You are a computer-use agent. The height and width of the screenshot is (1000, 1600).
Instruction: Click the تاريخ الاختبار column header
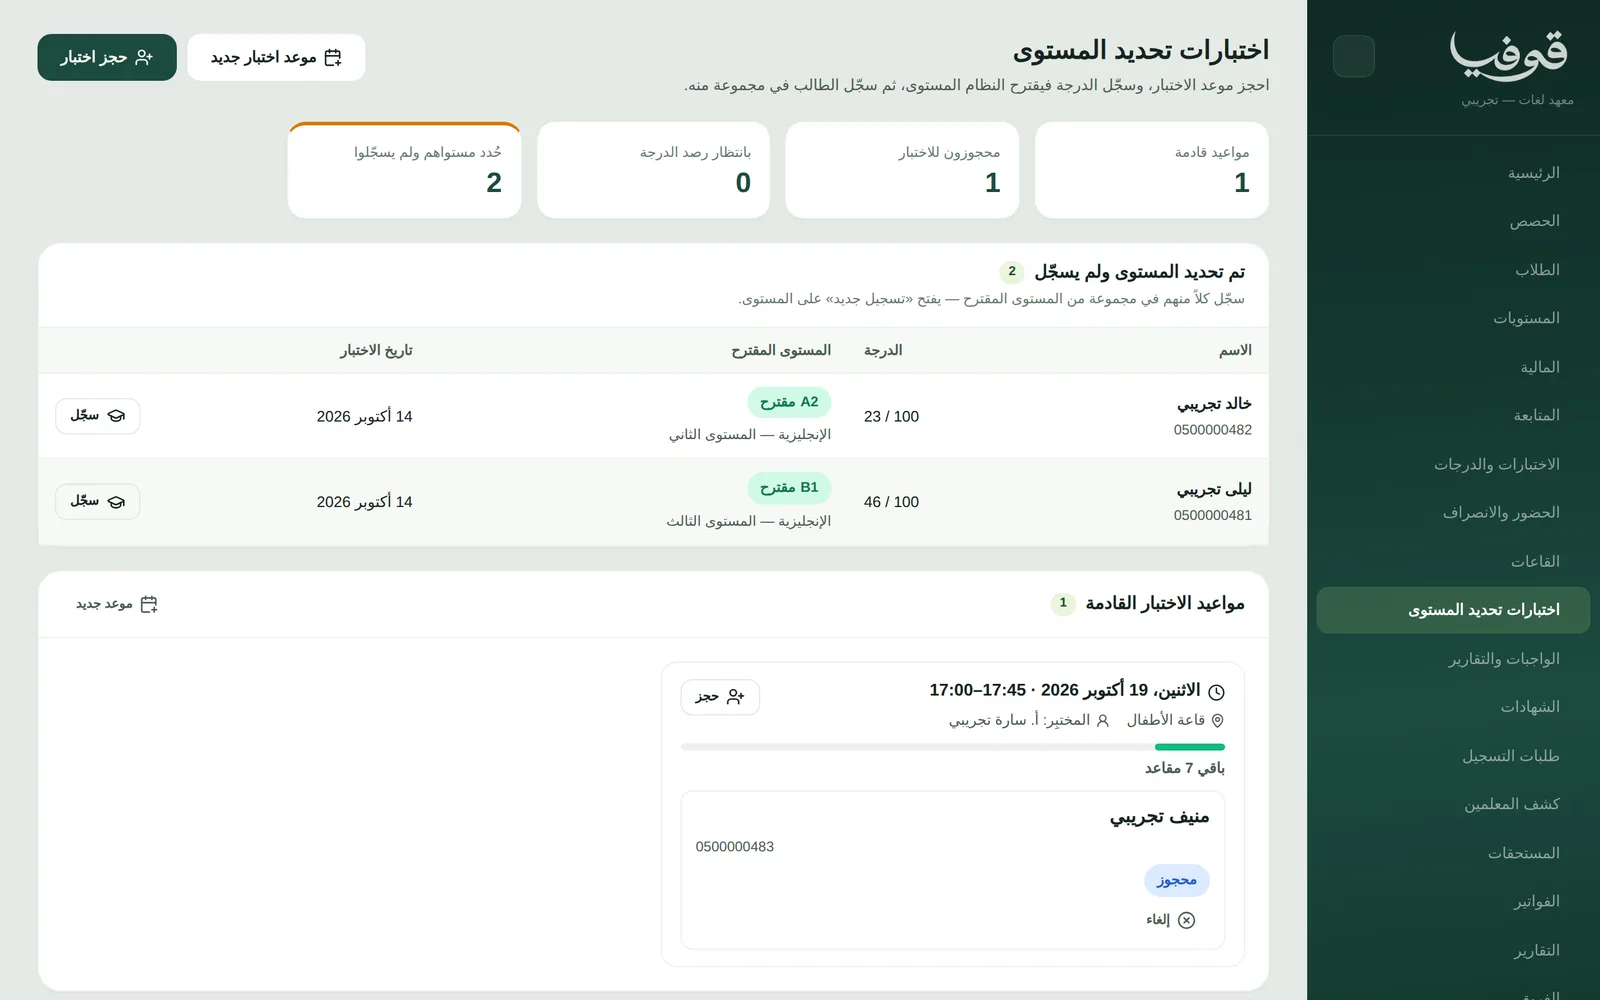point(376,350)
